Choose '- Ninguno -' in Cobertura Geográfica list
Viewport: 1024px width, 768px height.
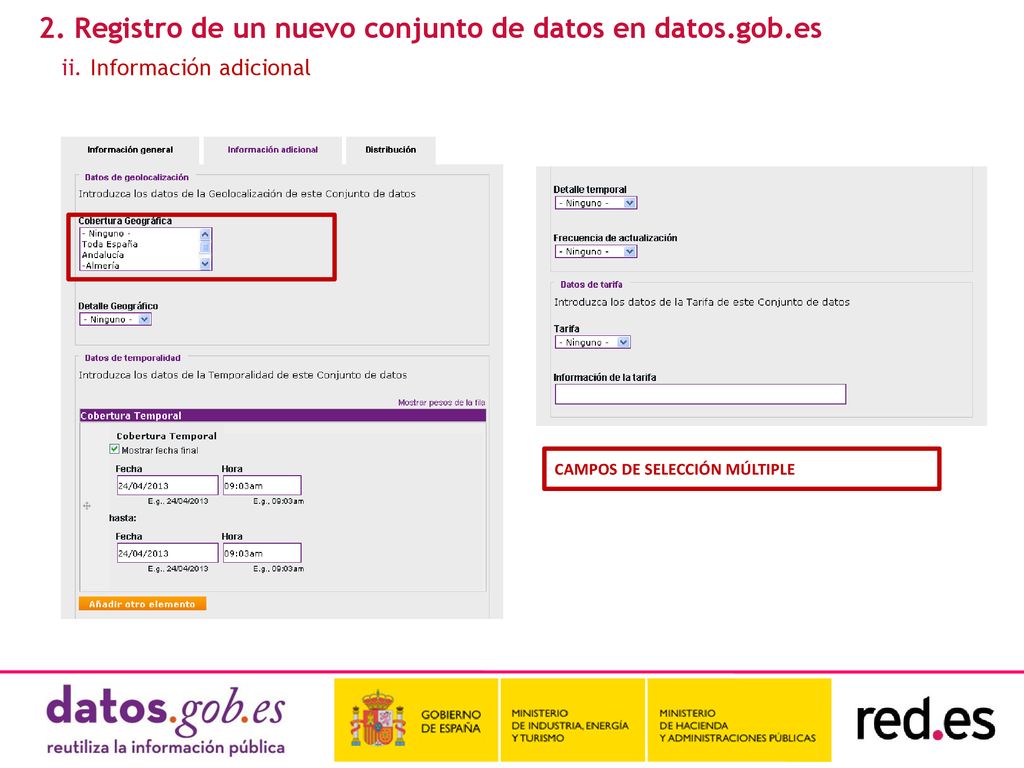coord(106,234)
